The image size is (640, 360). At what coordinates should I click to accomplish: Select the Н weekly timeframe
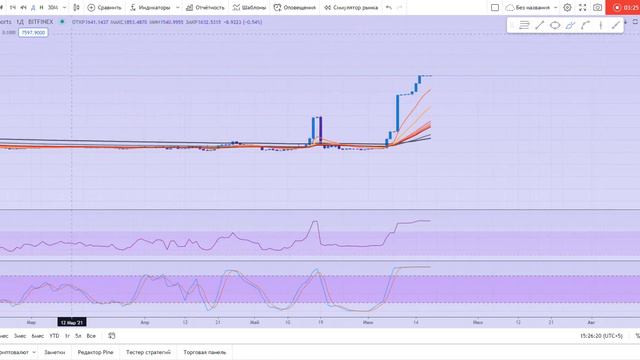pos(41,7)
